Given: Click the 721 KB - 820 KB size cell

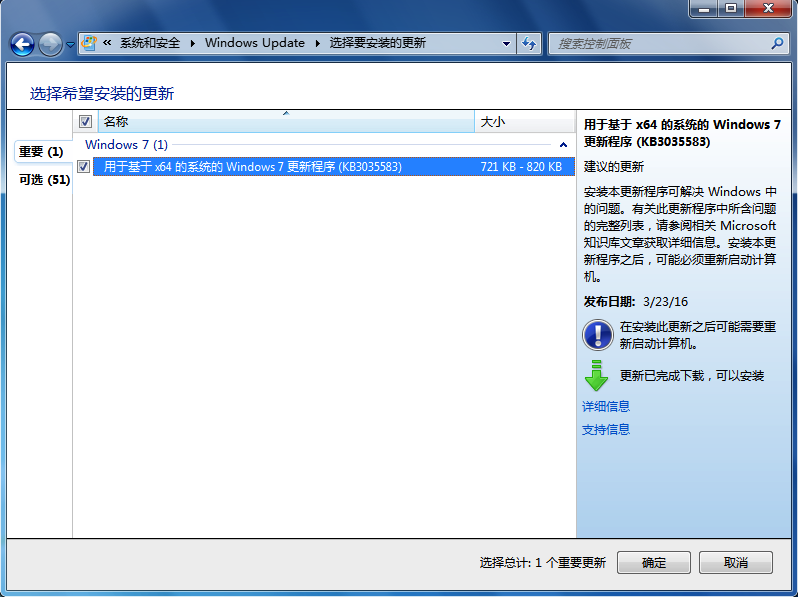Looking at the screenshot, I should coord(521,166).
